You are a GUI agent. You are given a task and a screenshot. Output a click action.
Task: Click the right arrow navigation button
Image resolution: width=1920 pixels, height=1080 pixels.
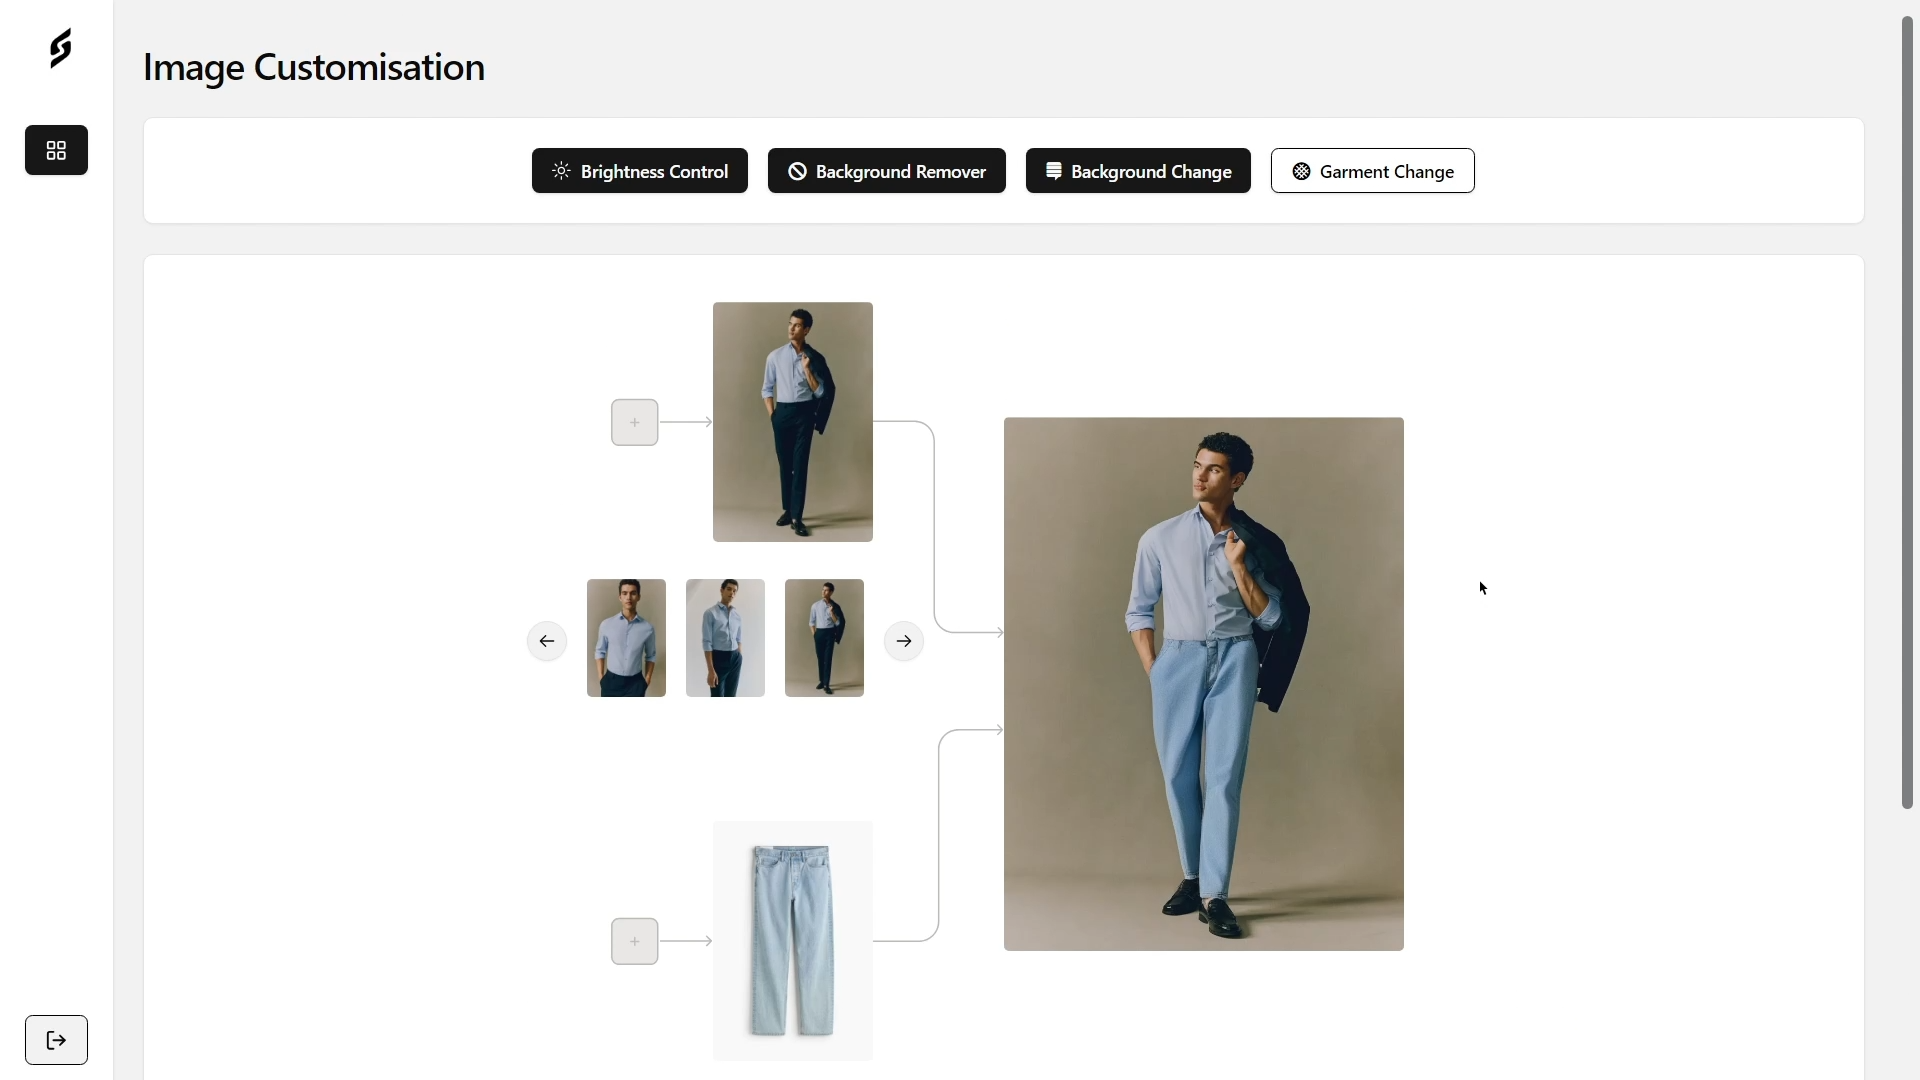[903, 640]
